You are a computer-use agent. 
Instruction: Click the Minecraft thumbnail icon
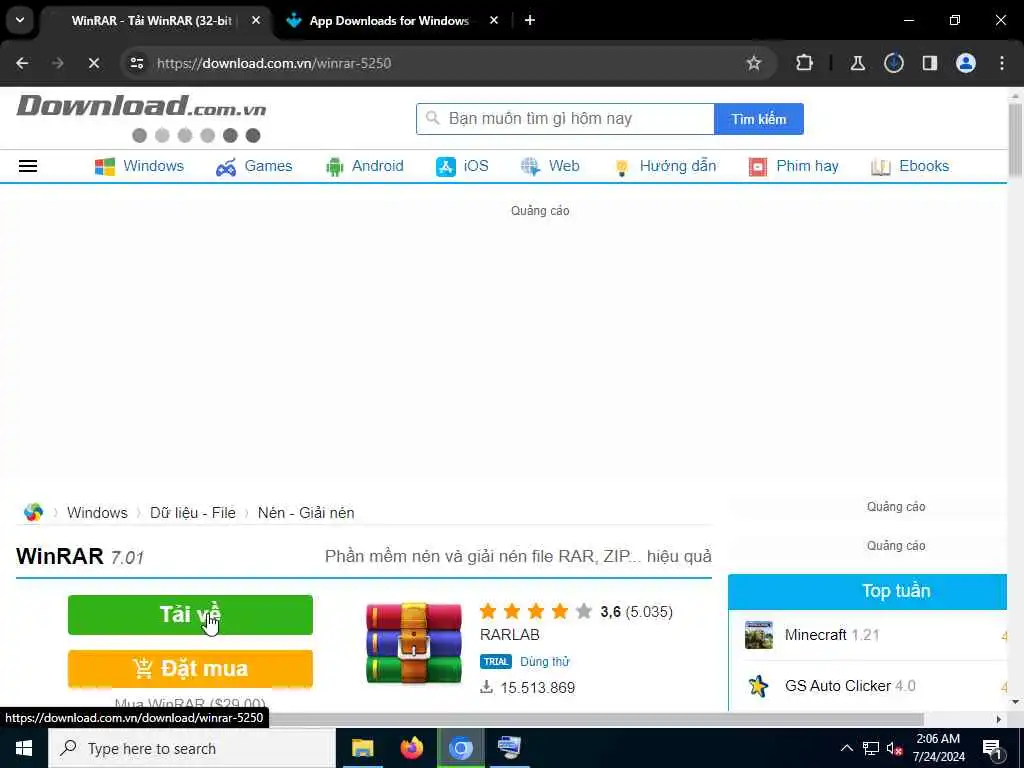758,635
